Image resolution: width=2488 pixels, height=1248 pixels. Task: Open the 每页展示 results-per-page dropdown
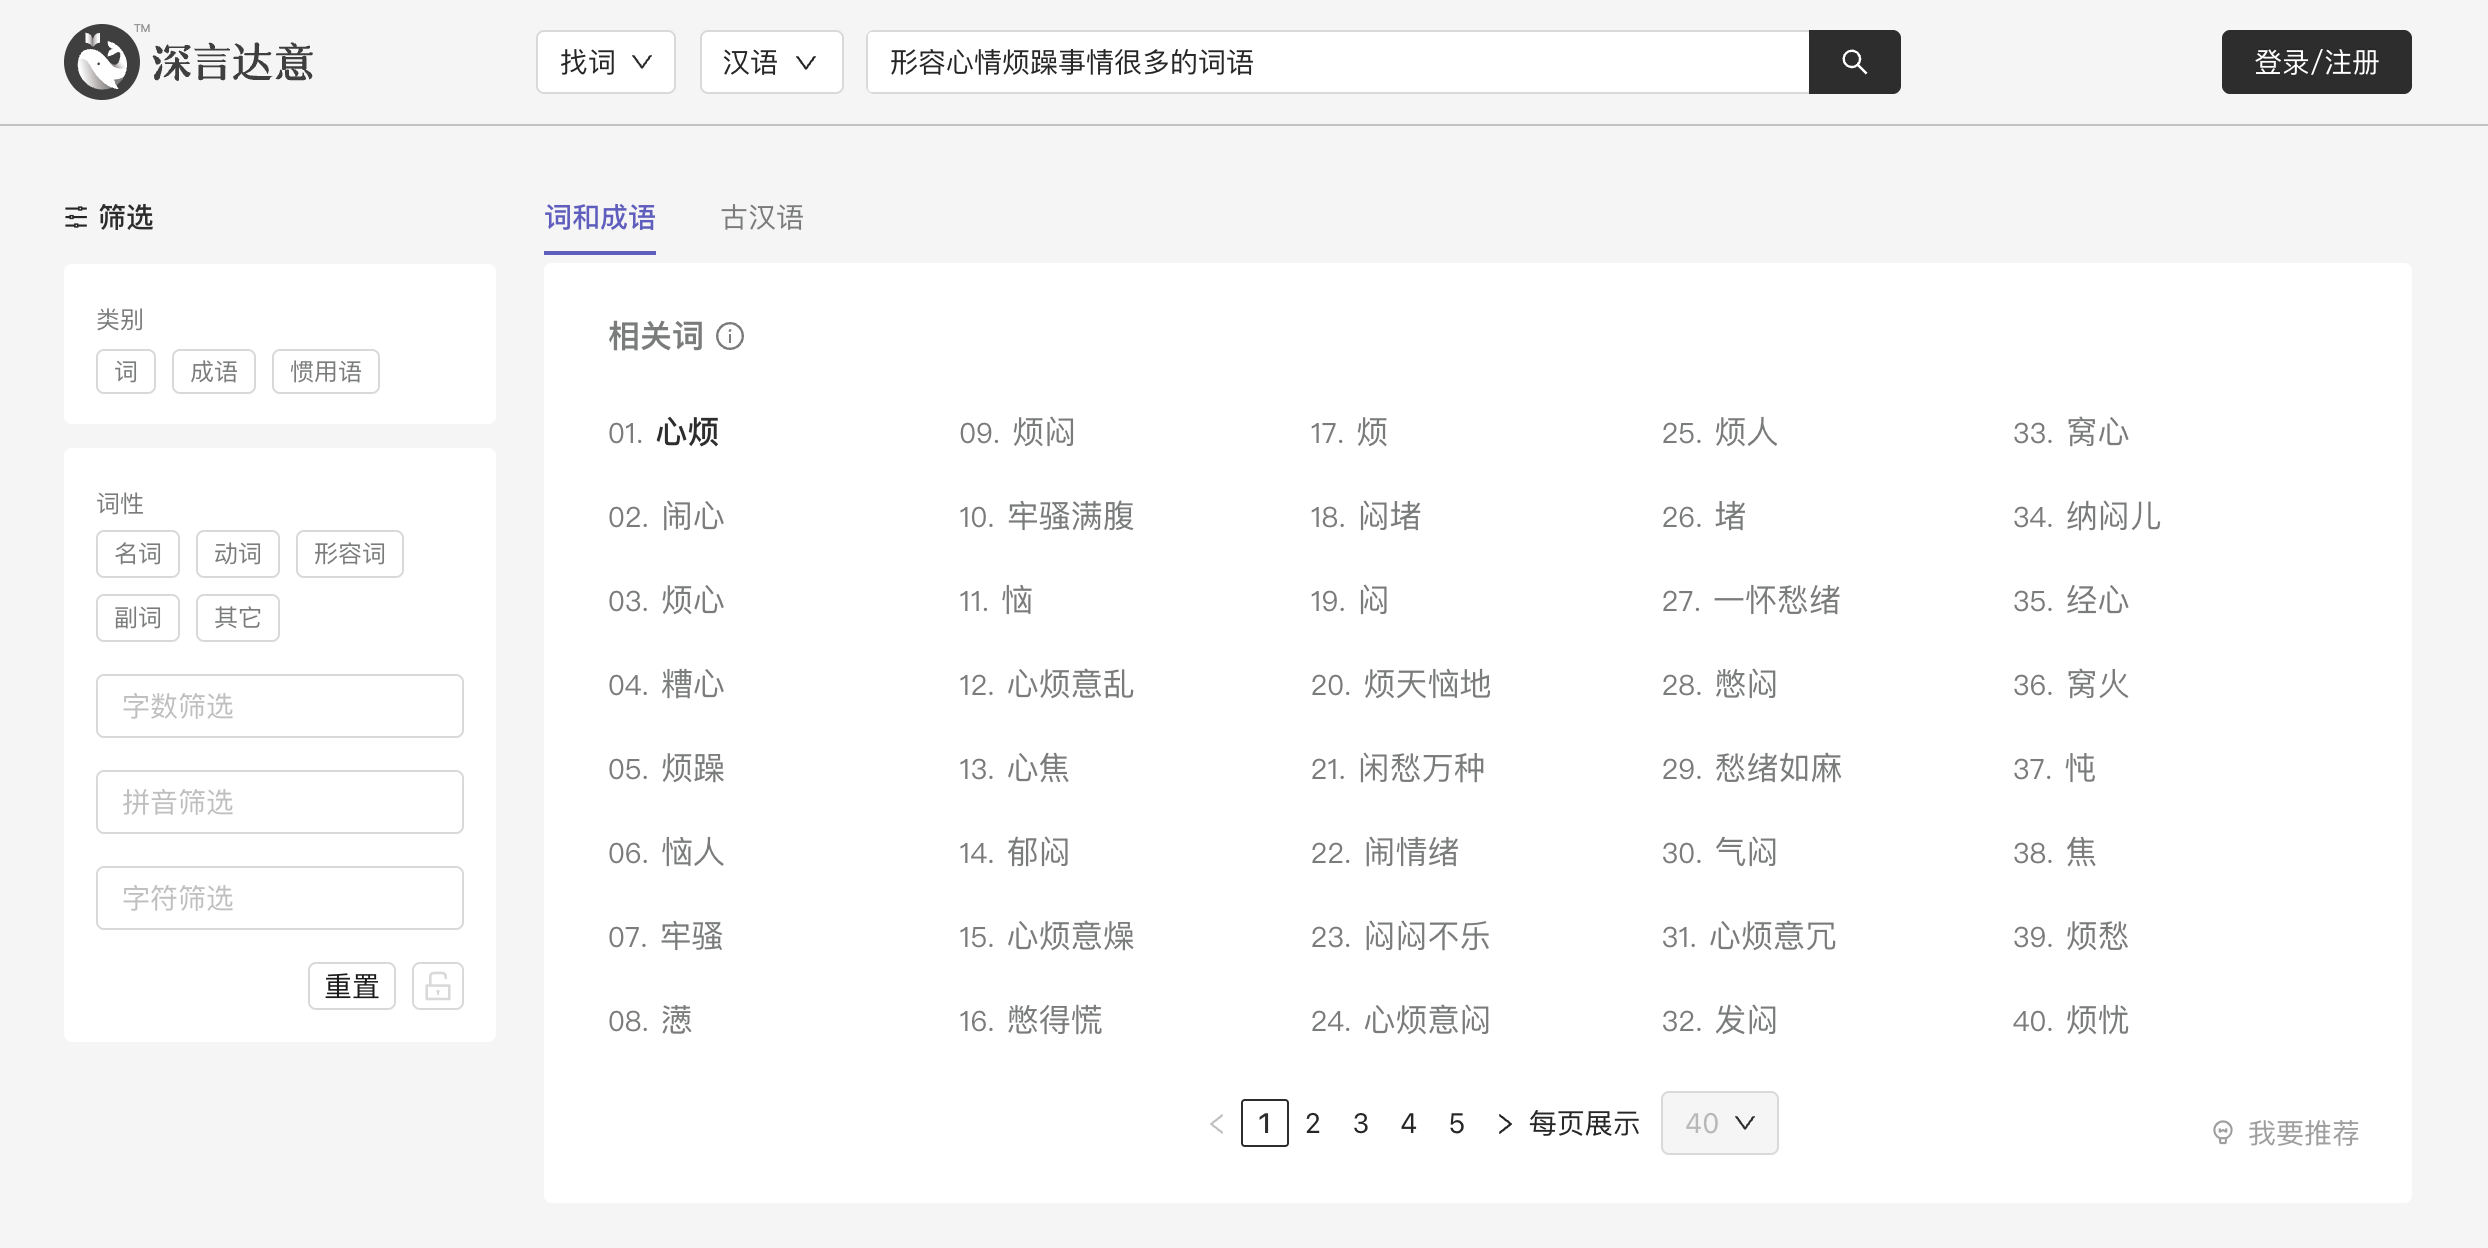tap(1718, 1123)
